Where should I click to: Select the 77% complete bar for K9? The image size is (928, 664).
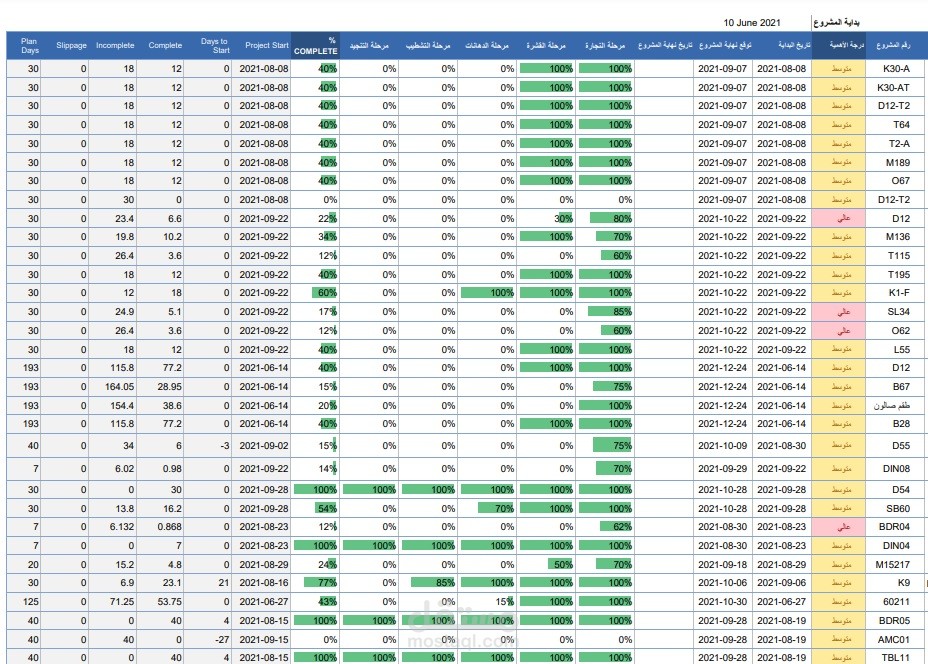coord(321,583)
